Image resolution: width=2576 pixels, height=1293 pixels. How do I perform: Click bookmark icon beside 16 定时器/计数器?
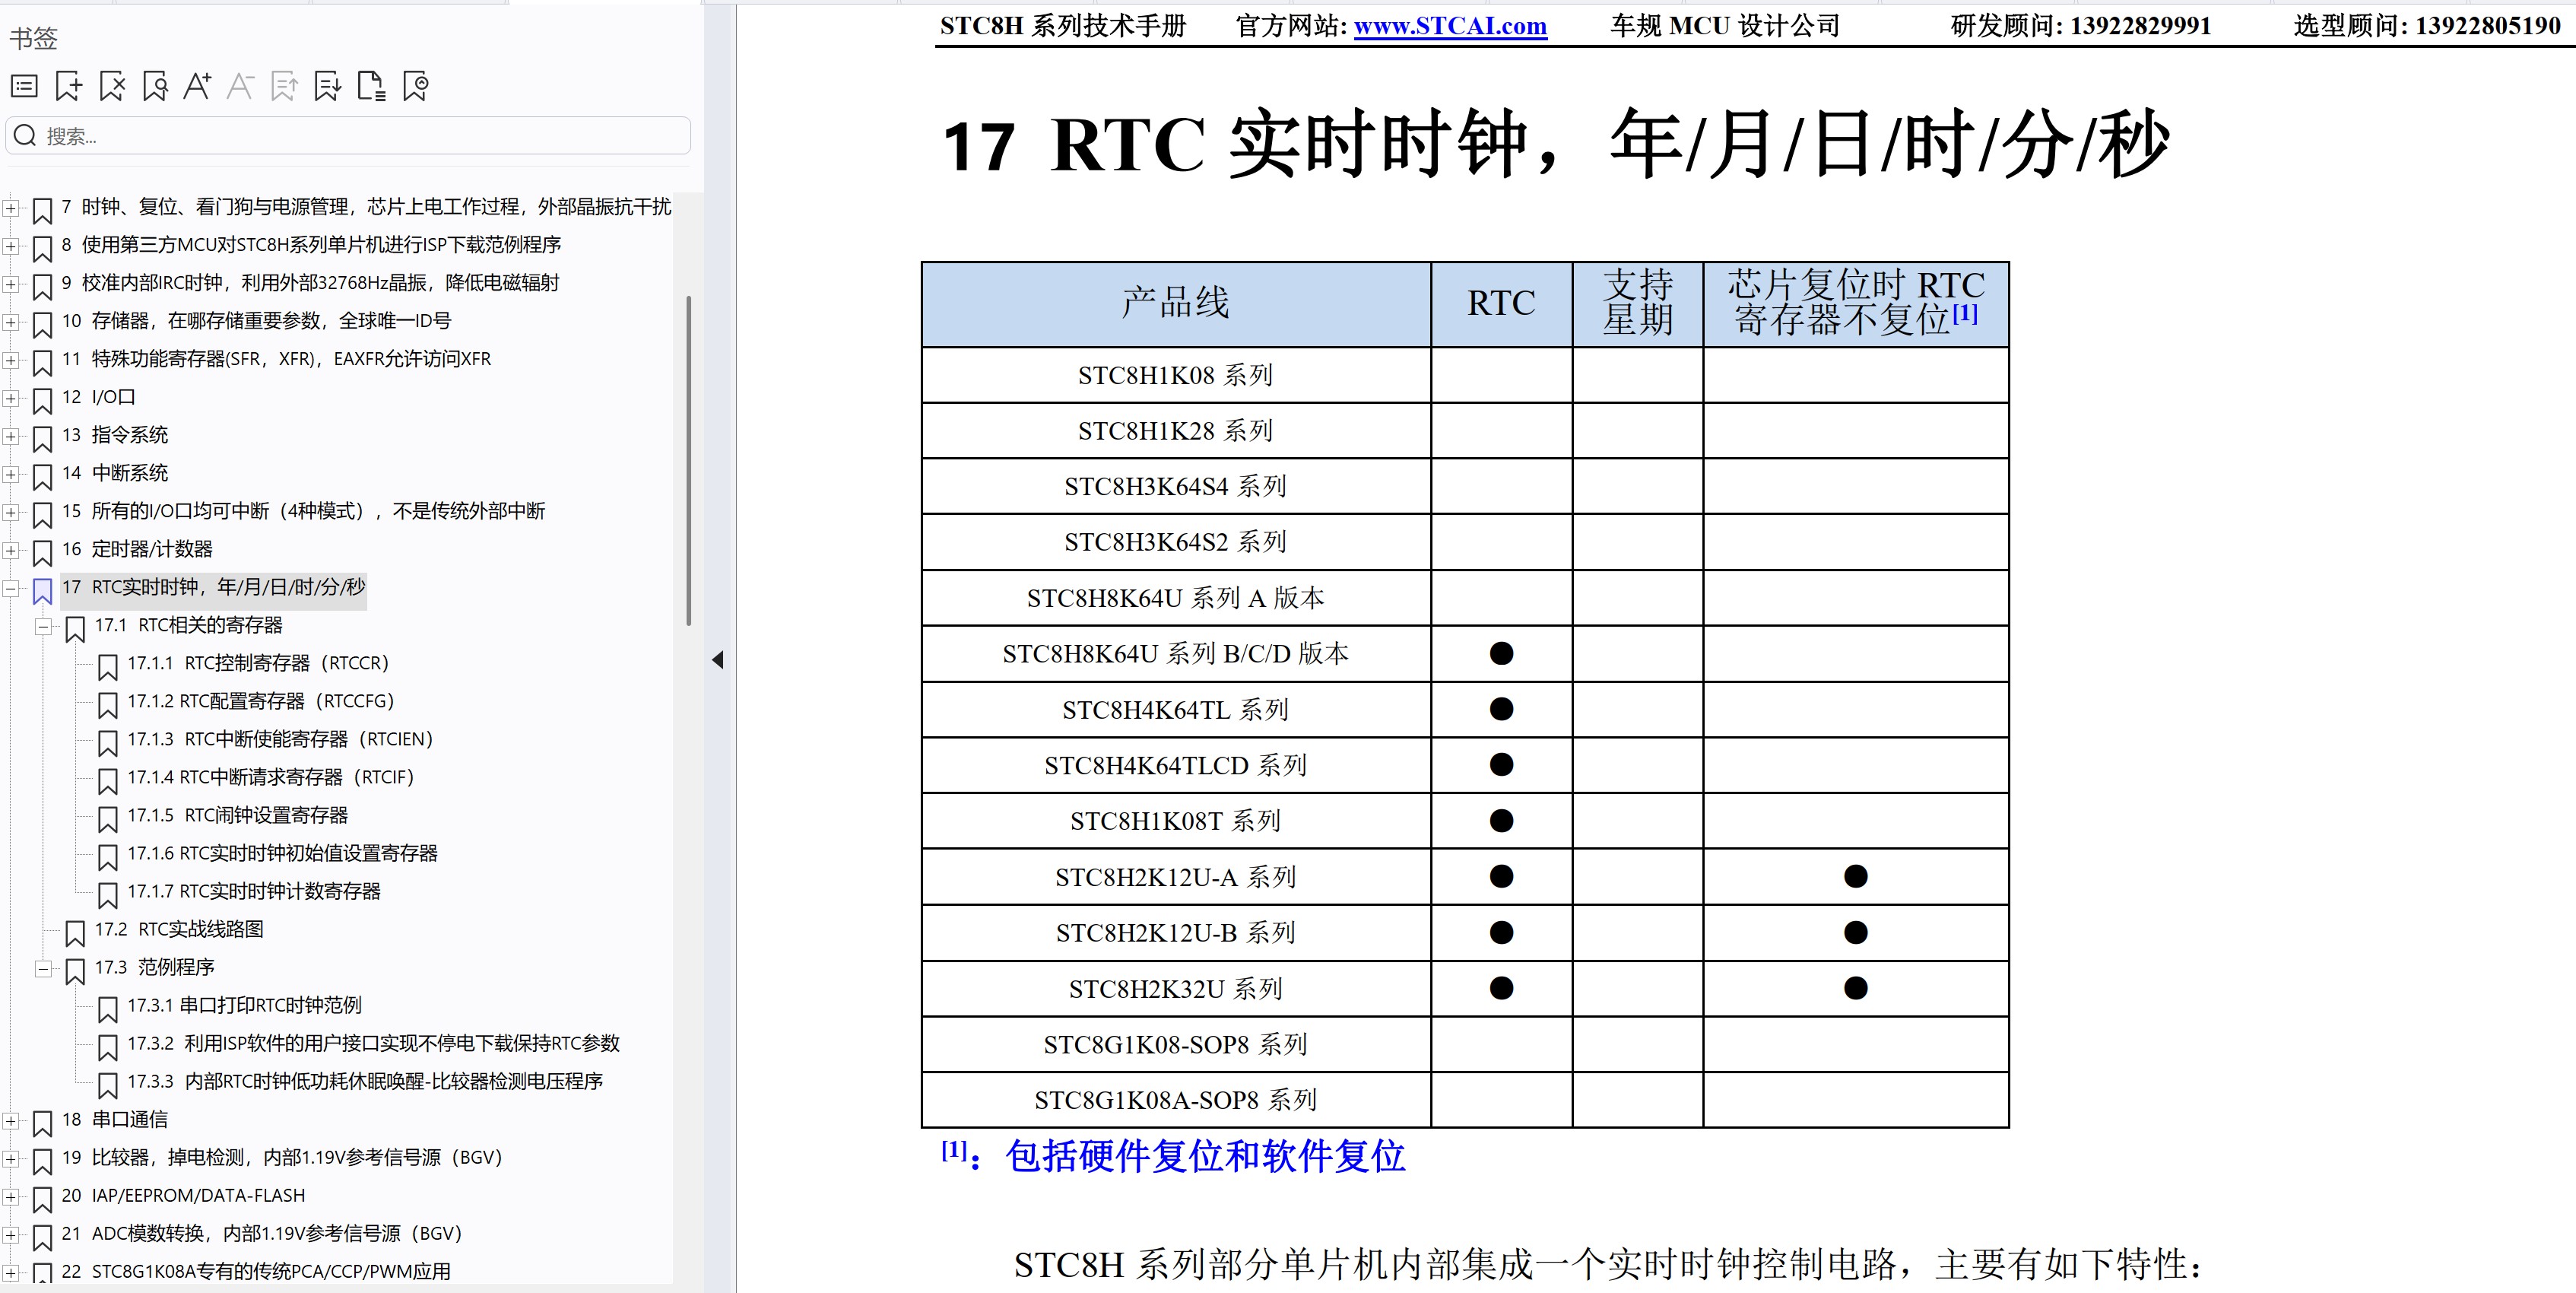click(42, 552)
